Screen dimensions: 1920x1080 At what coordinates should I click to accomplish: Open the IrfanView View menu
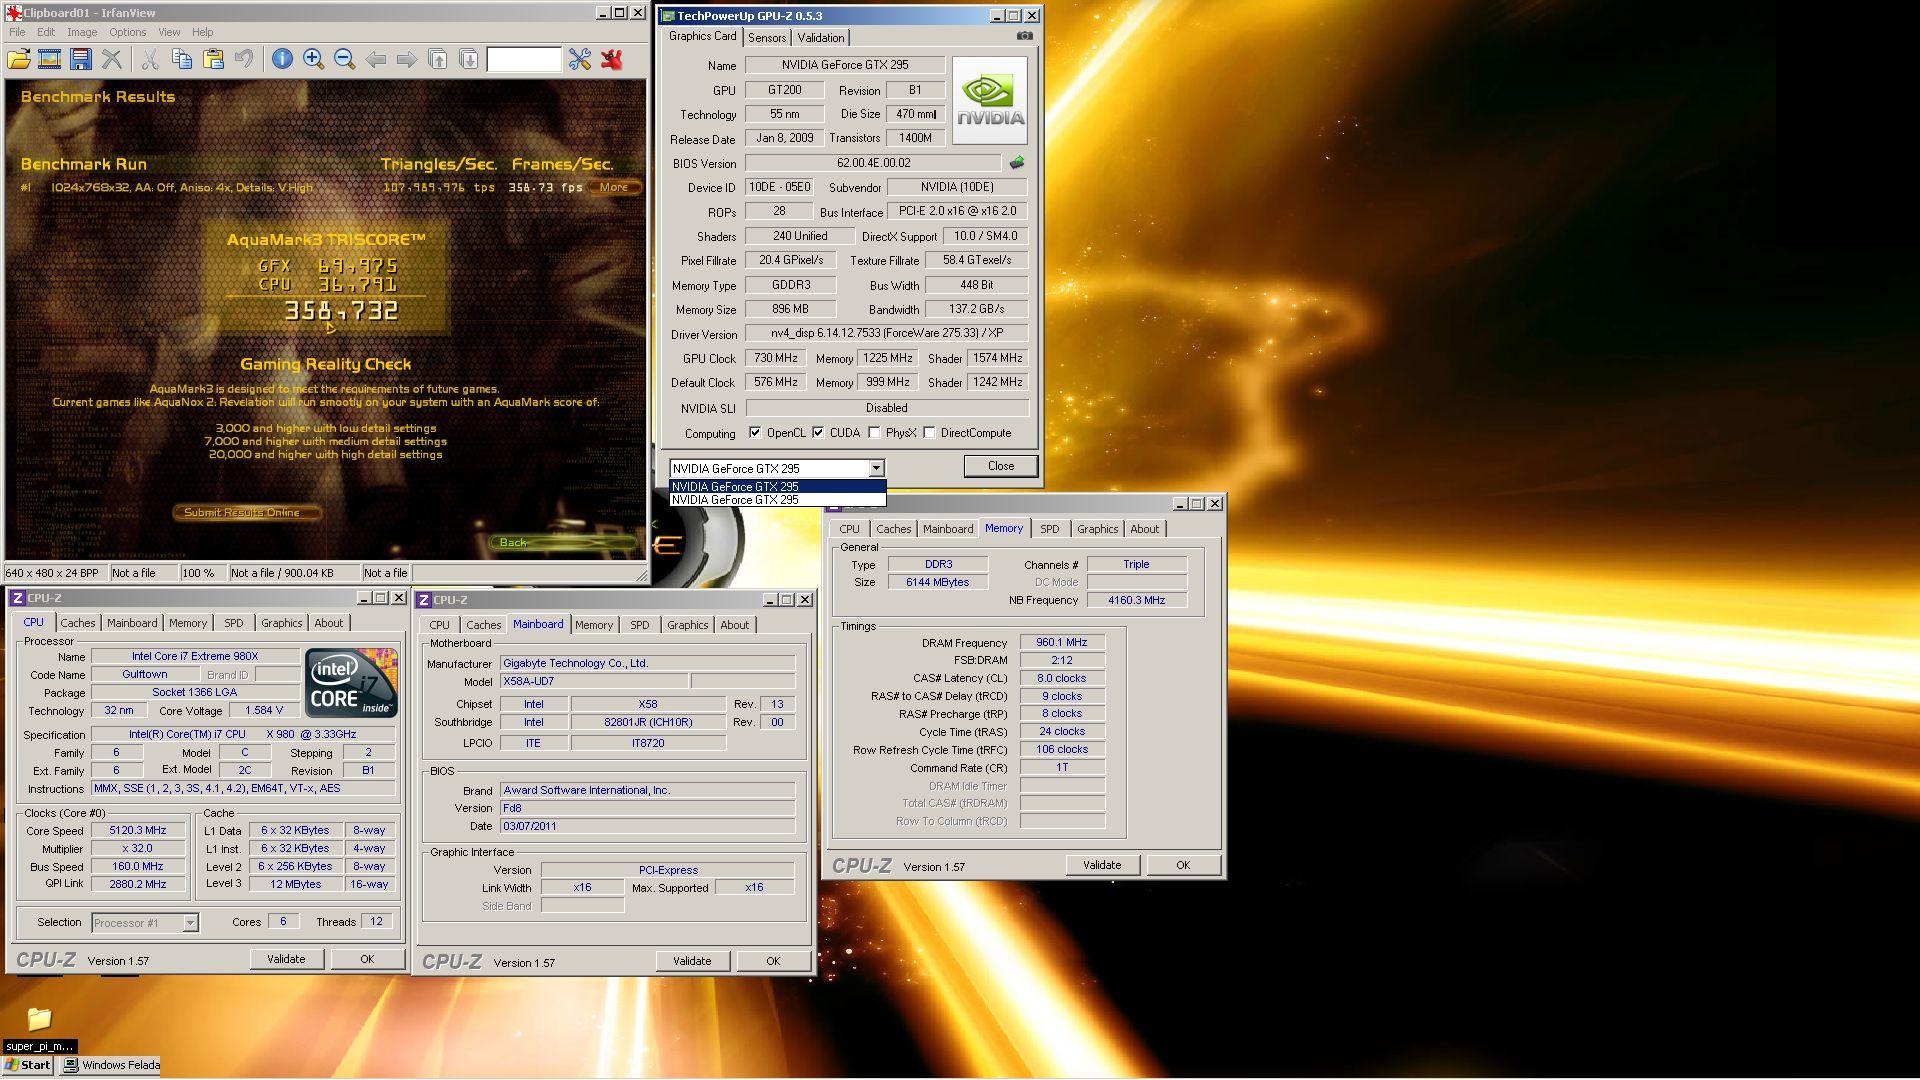[169, 32]
